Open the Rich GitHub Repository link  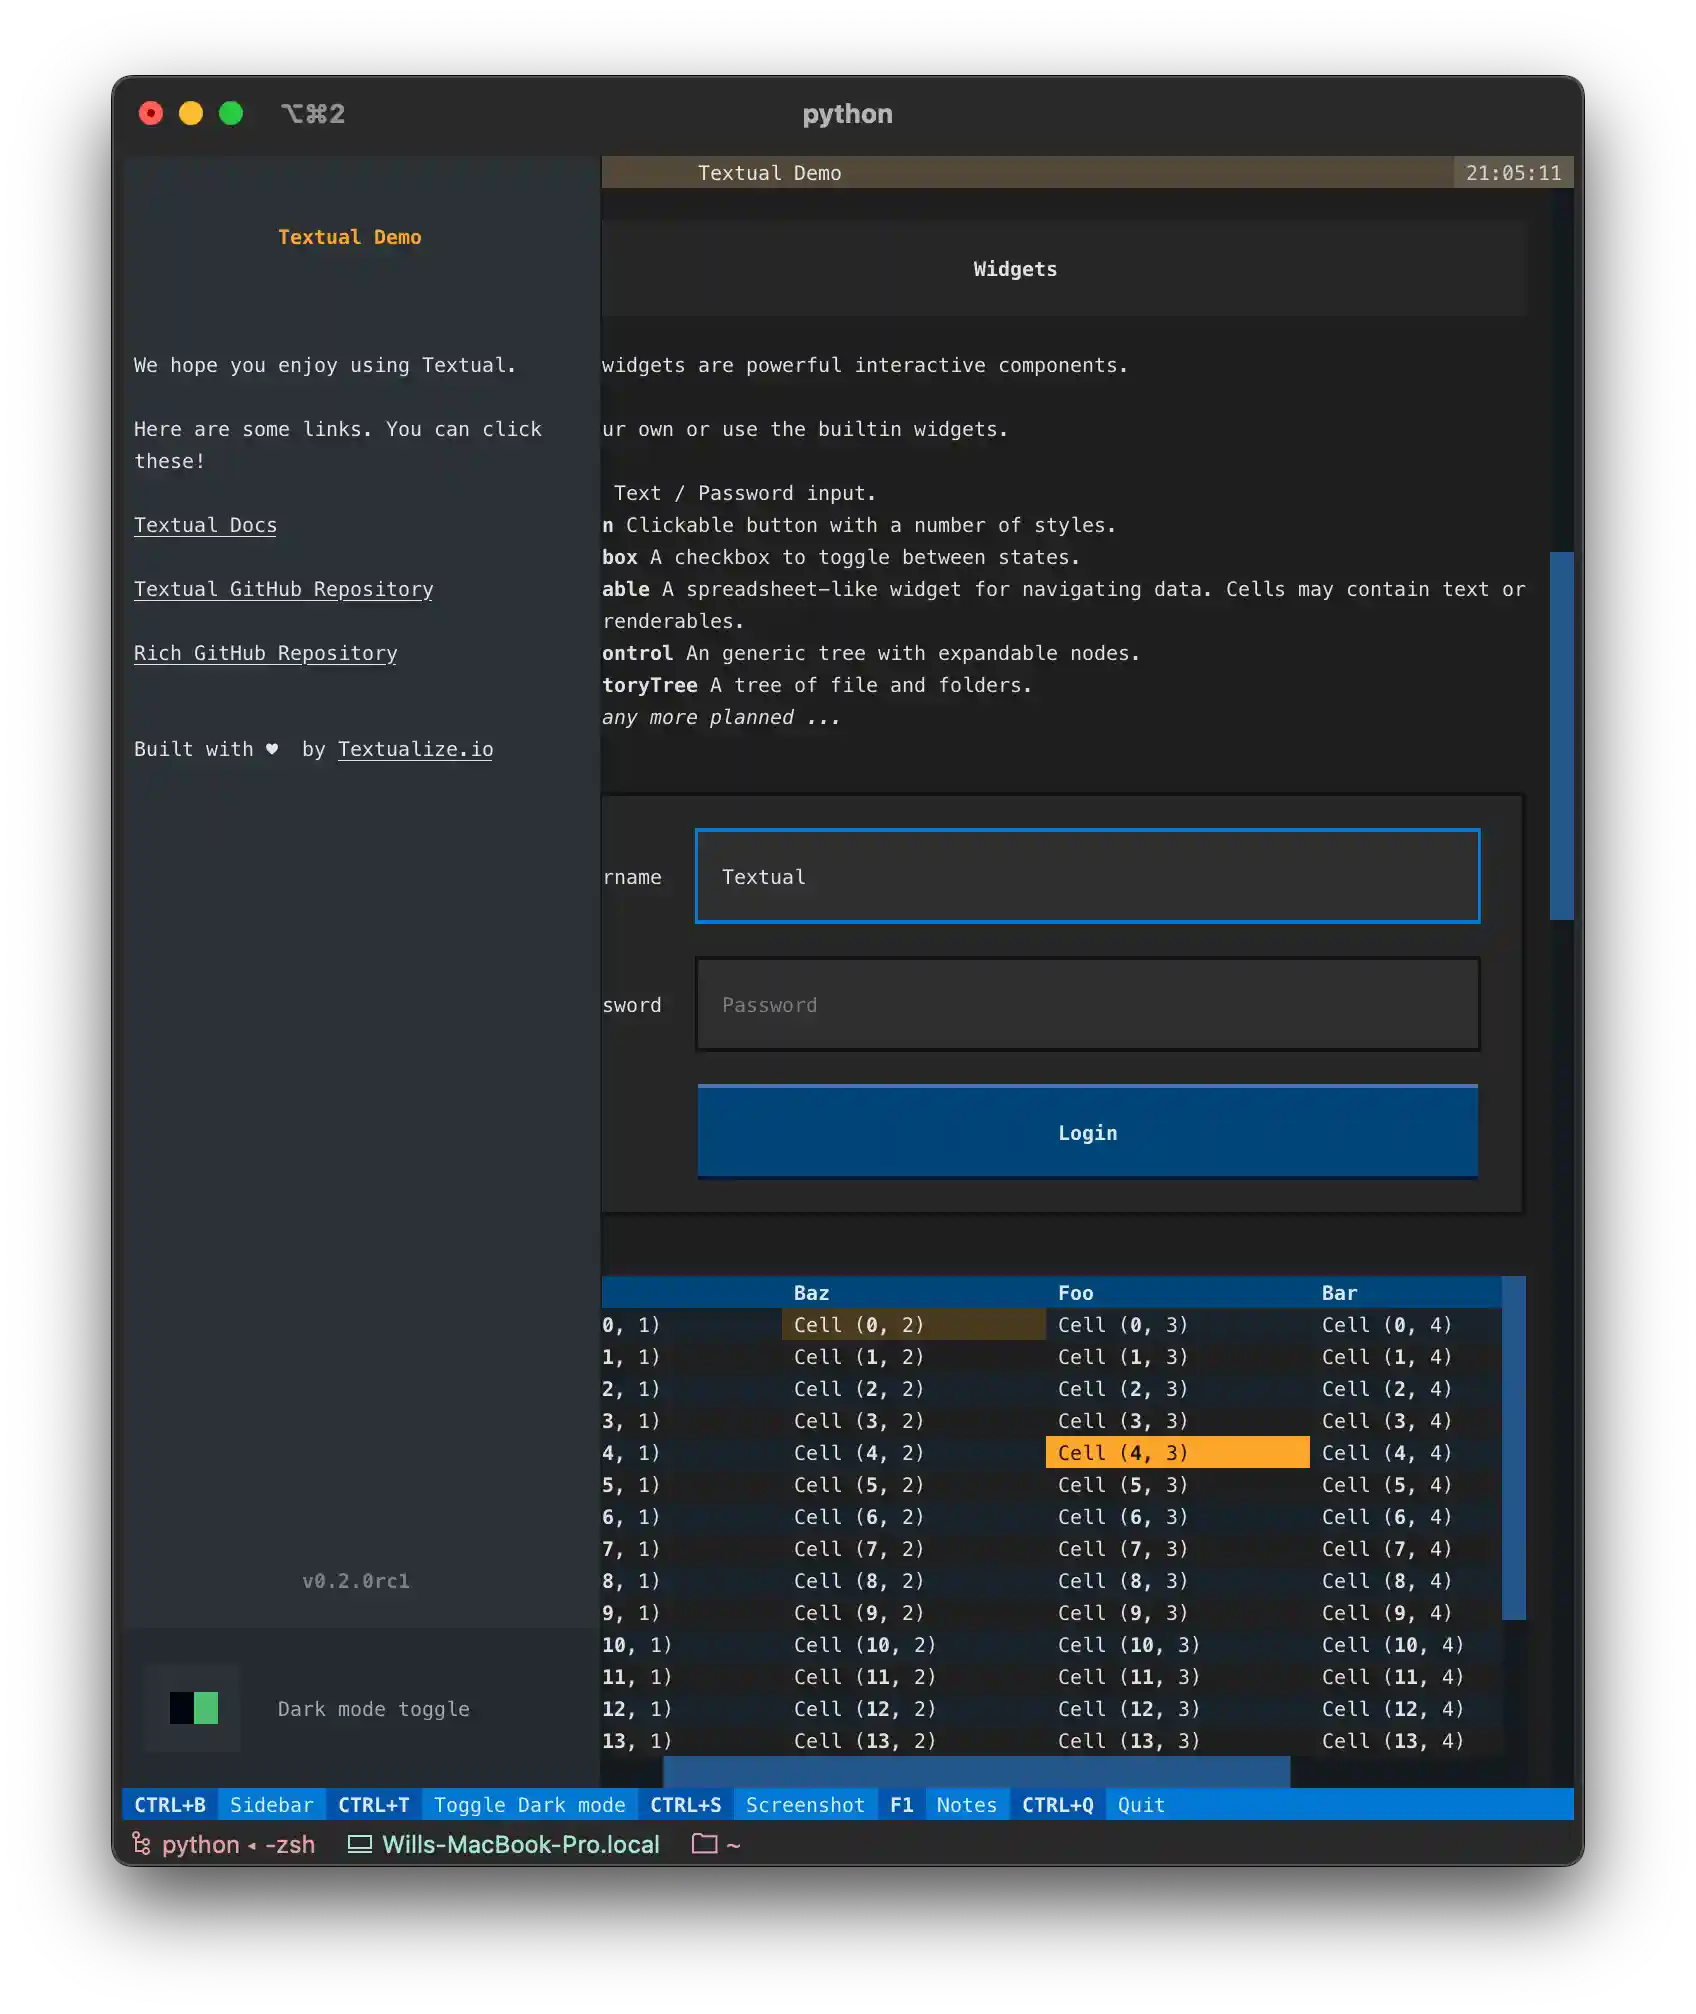[266, 653]
